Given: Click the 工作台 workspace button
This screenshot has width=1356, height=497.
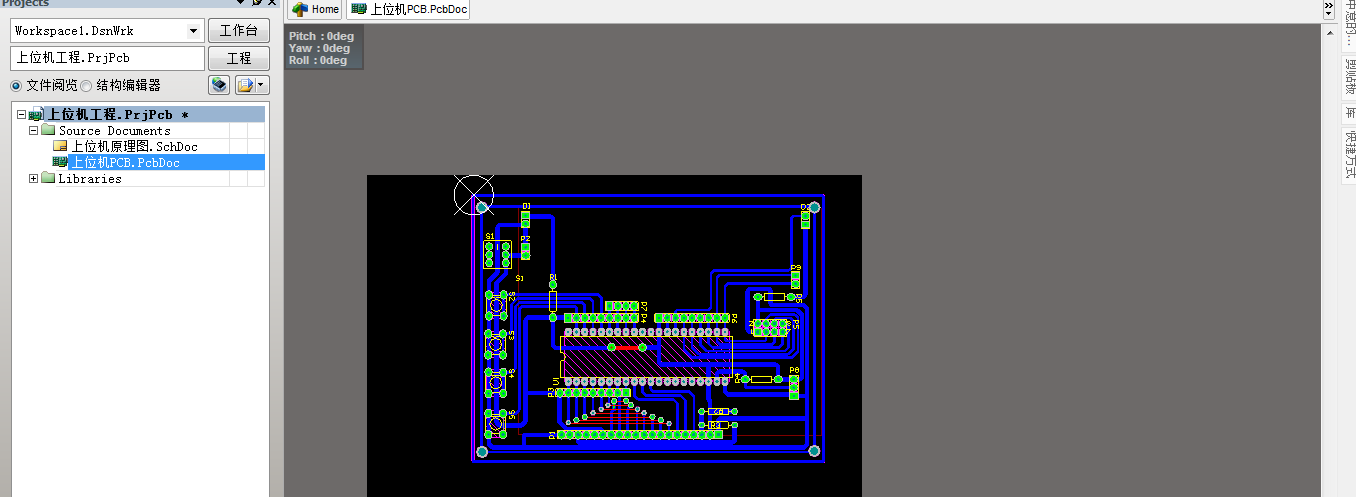Looking at the screenshot, I should pyautogui.click(x=239, y=31).
